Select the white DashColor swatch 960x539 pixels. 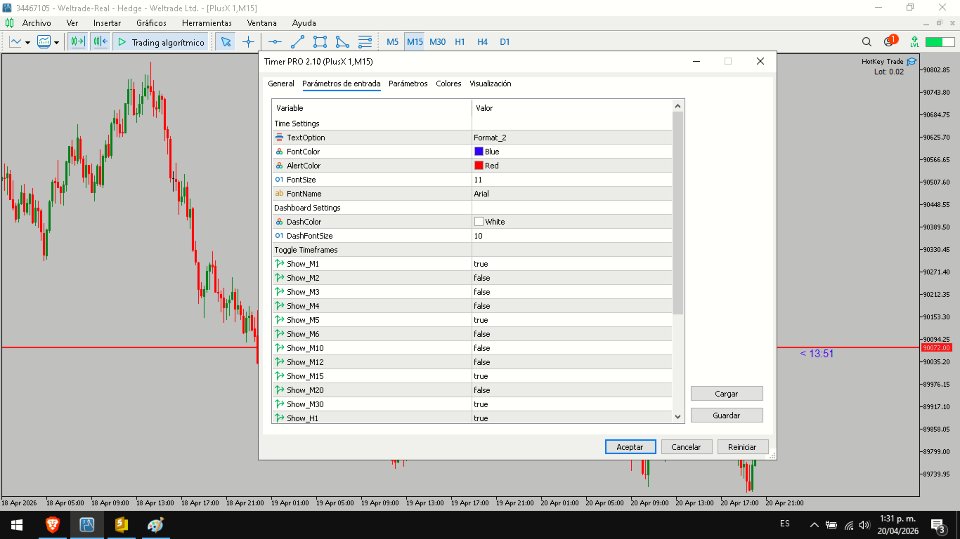coord(479,222)
